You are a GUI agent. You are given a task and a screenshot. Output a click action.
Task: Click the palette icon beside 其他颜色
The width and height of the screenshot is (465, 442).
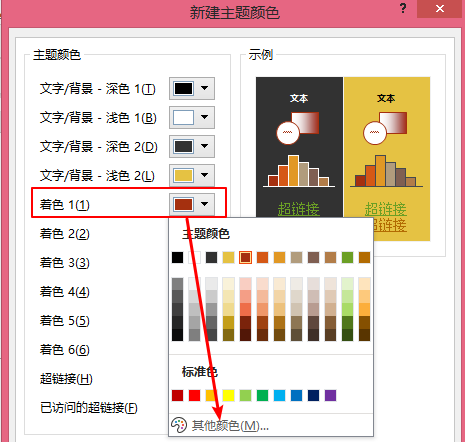pyautogui.click(x=179, y=425)
